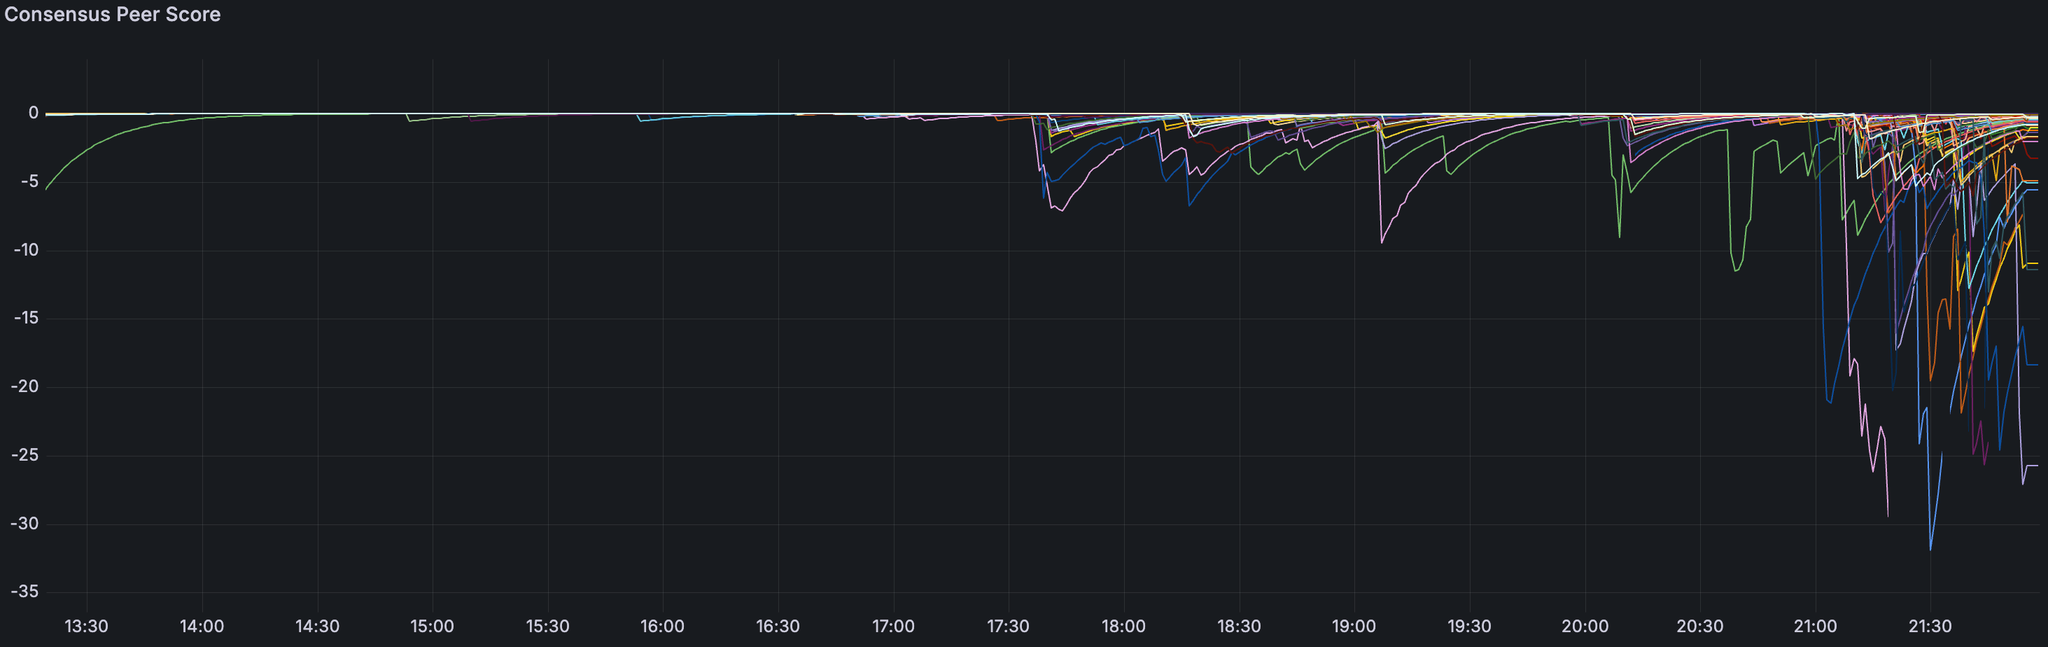Click the 20:00 time axis label
The image size is (2048, 647).
pos(1585,627)
